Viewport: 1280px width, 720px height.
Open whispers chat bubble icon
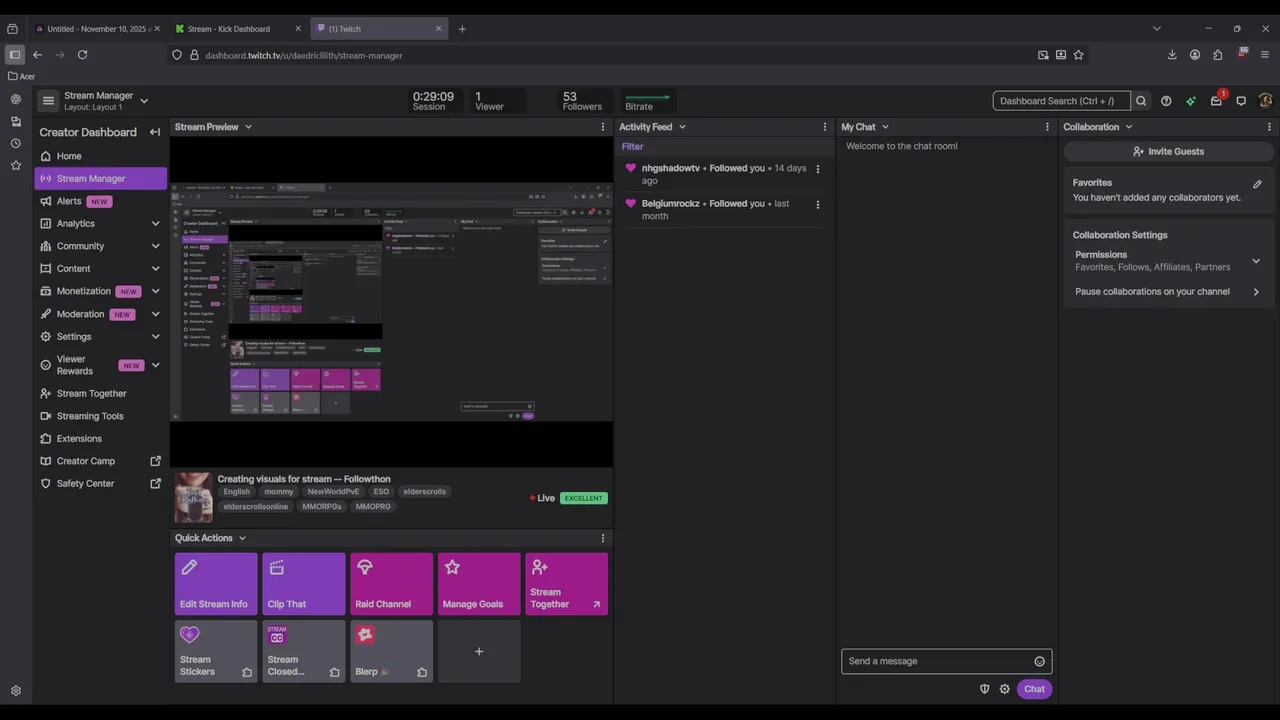(1241, 101)
